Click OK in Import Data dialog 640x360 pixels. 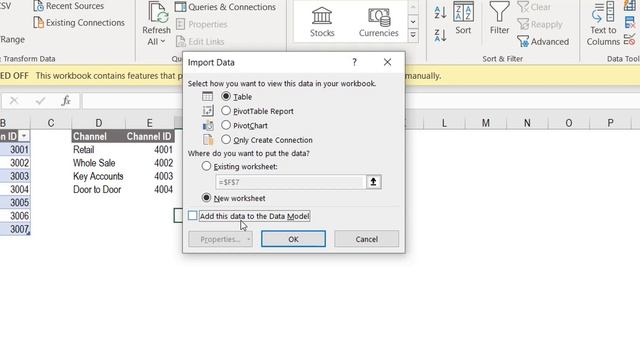coord(293,239)
